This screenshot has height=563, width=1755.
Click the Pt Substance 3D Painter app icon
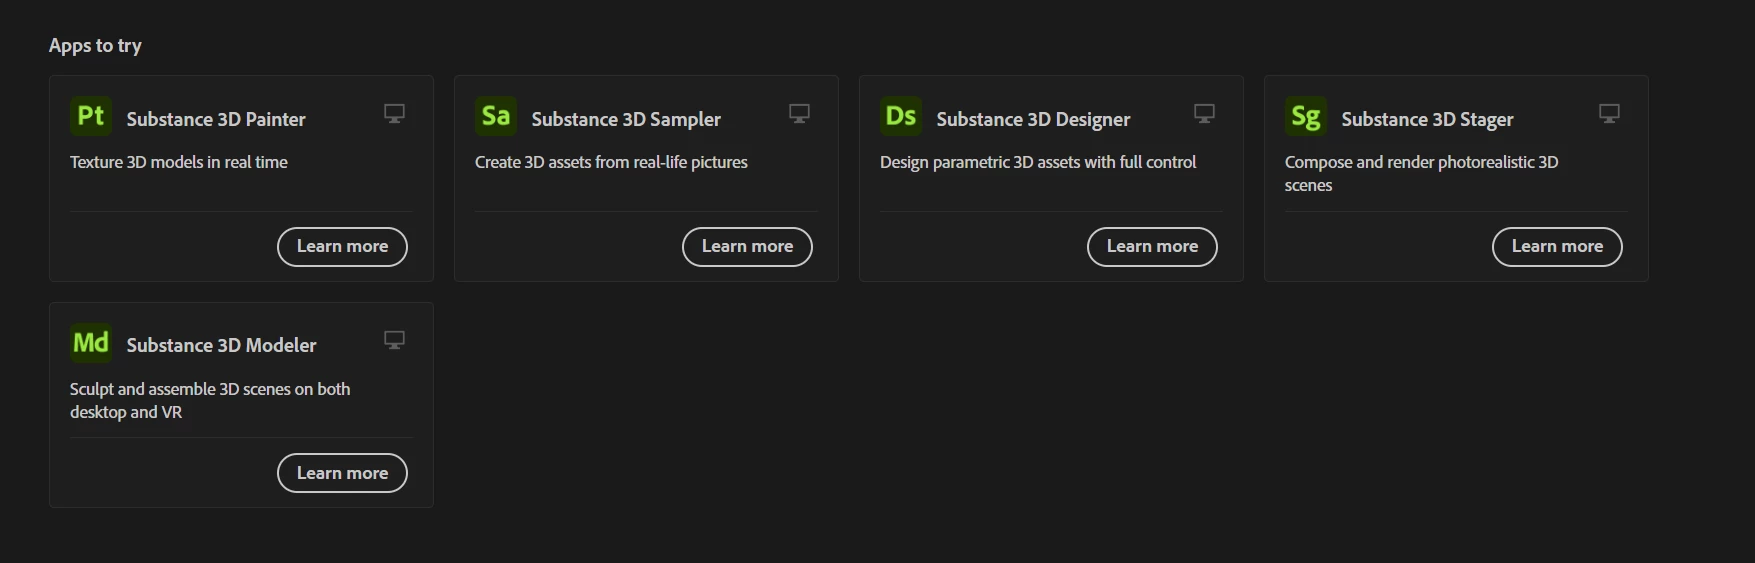coord(91,116)
